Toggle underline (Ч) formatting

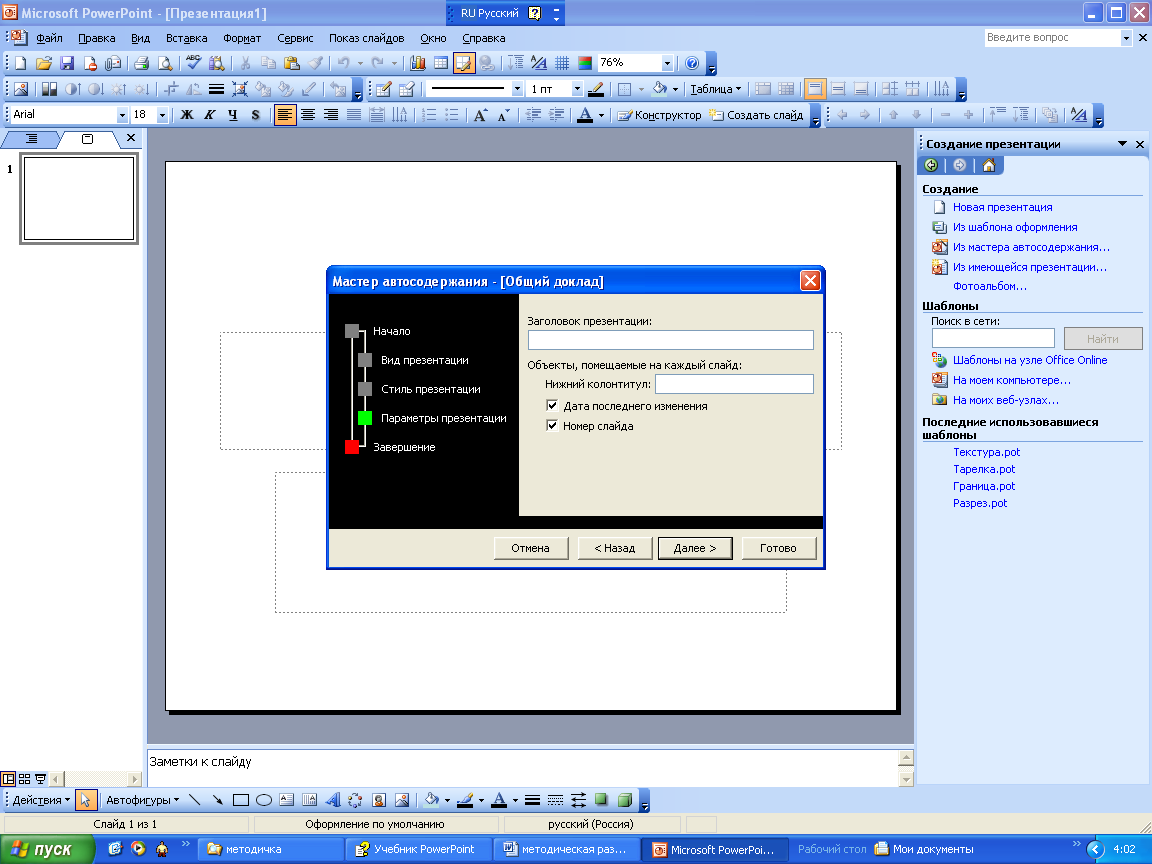click(233, 115)
